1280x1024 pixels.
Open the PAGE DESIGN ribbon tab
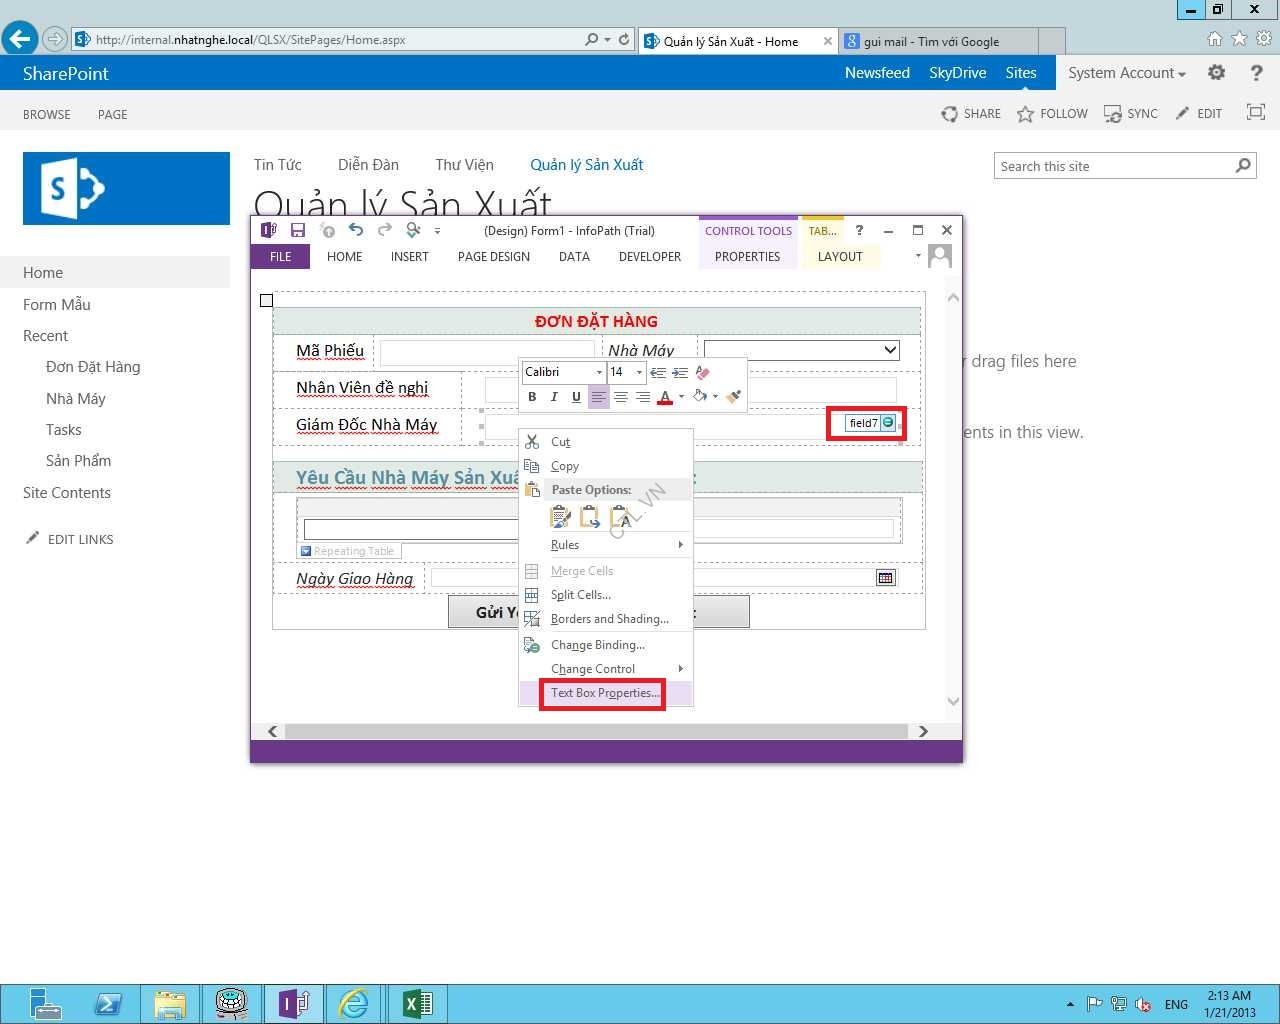click(494, 257)
